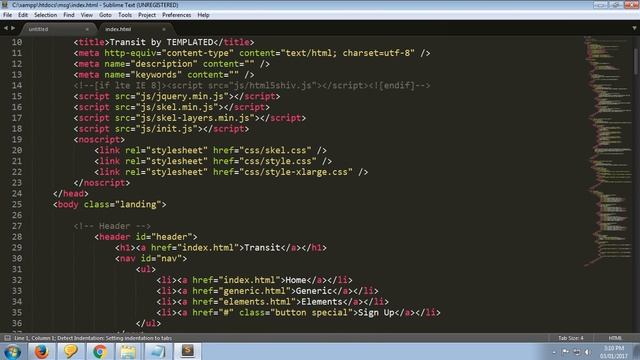Click "js/init.js" string
Screen dimensions: 640x360
167,129
